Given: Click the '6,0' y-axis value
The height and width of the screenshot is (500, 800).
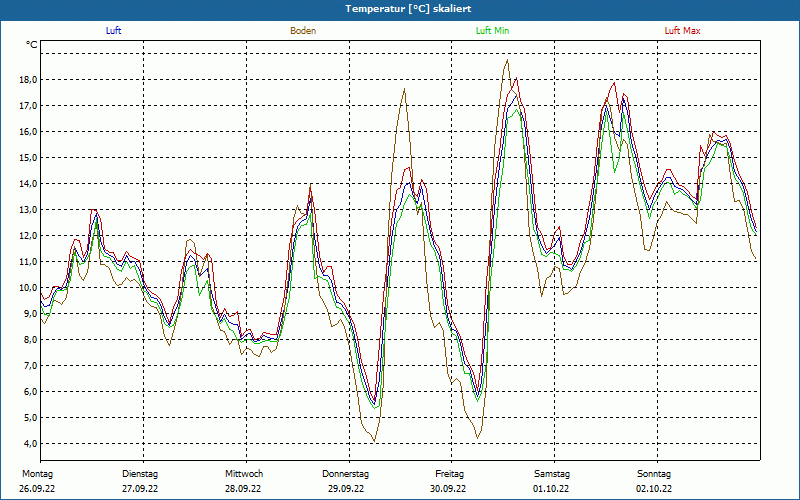Looking at the screenshot, I should pyautogui.click(x=31, y=392).
